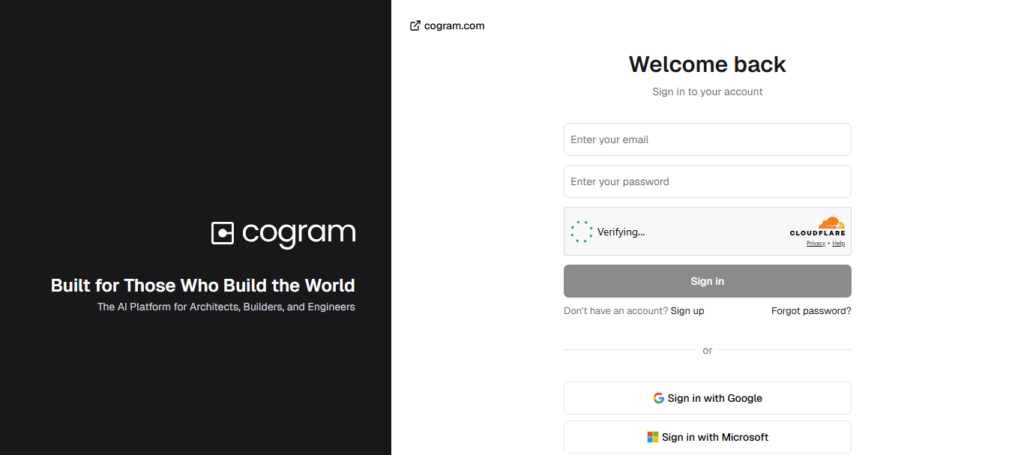
Task: Click the Sign in with Microsoft text
Action: point(715,437)
